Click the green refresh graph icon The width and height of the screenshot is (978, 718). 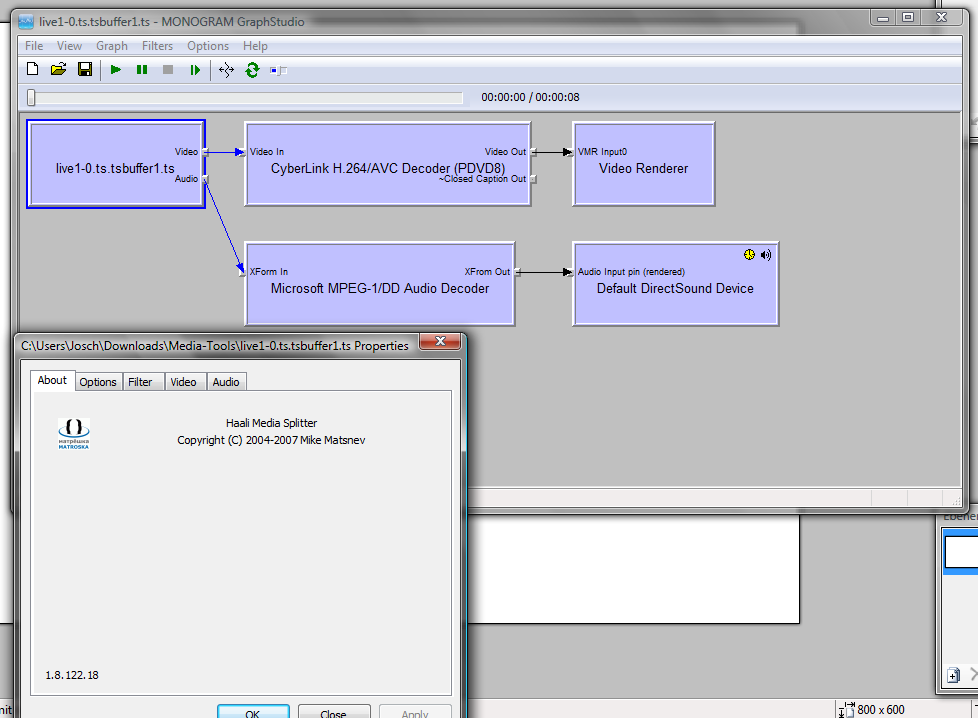click(252, 70)
